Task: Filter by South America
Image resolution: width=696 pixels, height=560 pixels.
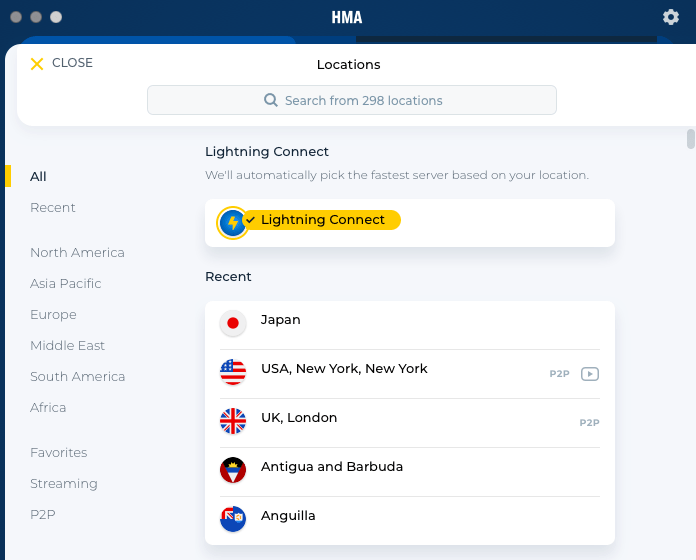Action: coord(78,377)
